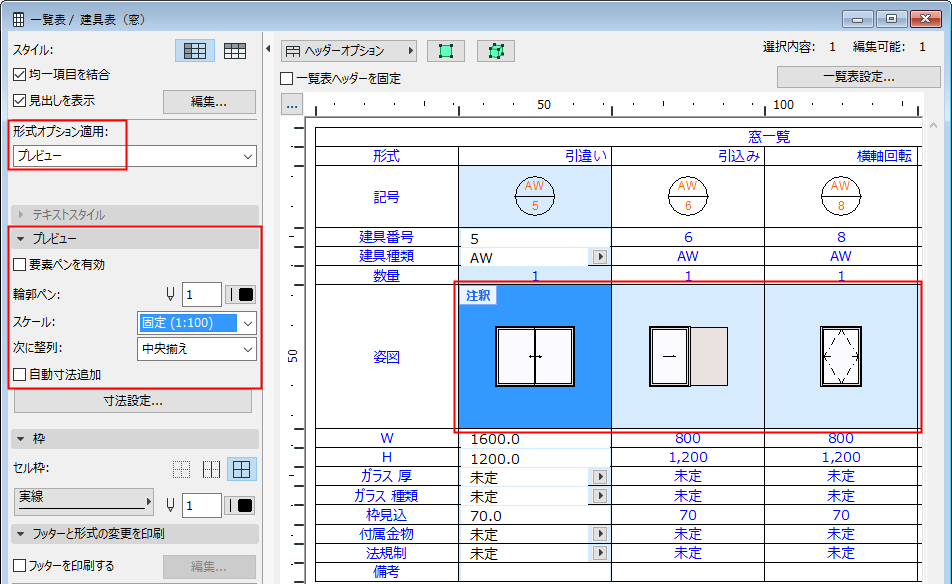Viewport: 952px width, 584px height.
Task: Open the ガラス 厚 value arrow
Action: click(x=600, y=477)
